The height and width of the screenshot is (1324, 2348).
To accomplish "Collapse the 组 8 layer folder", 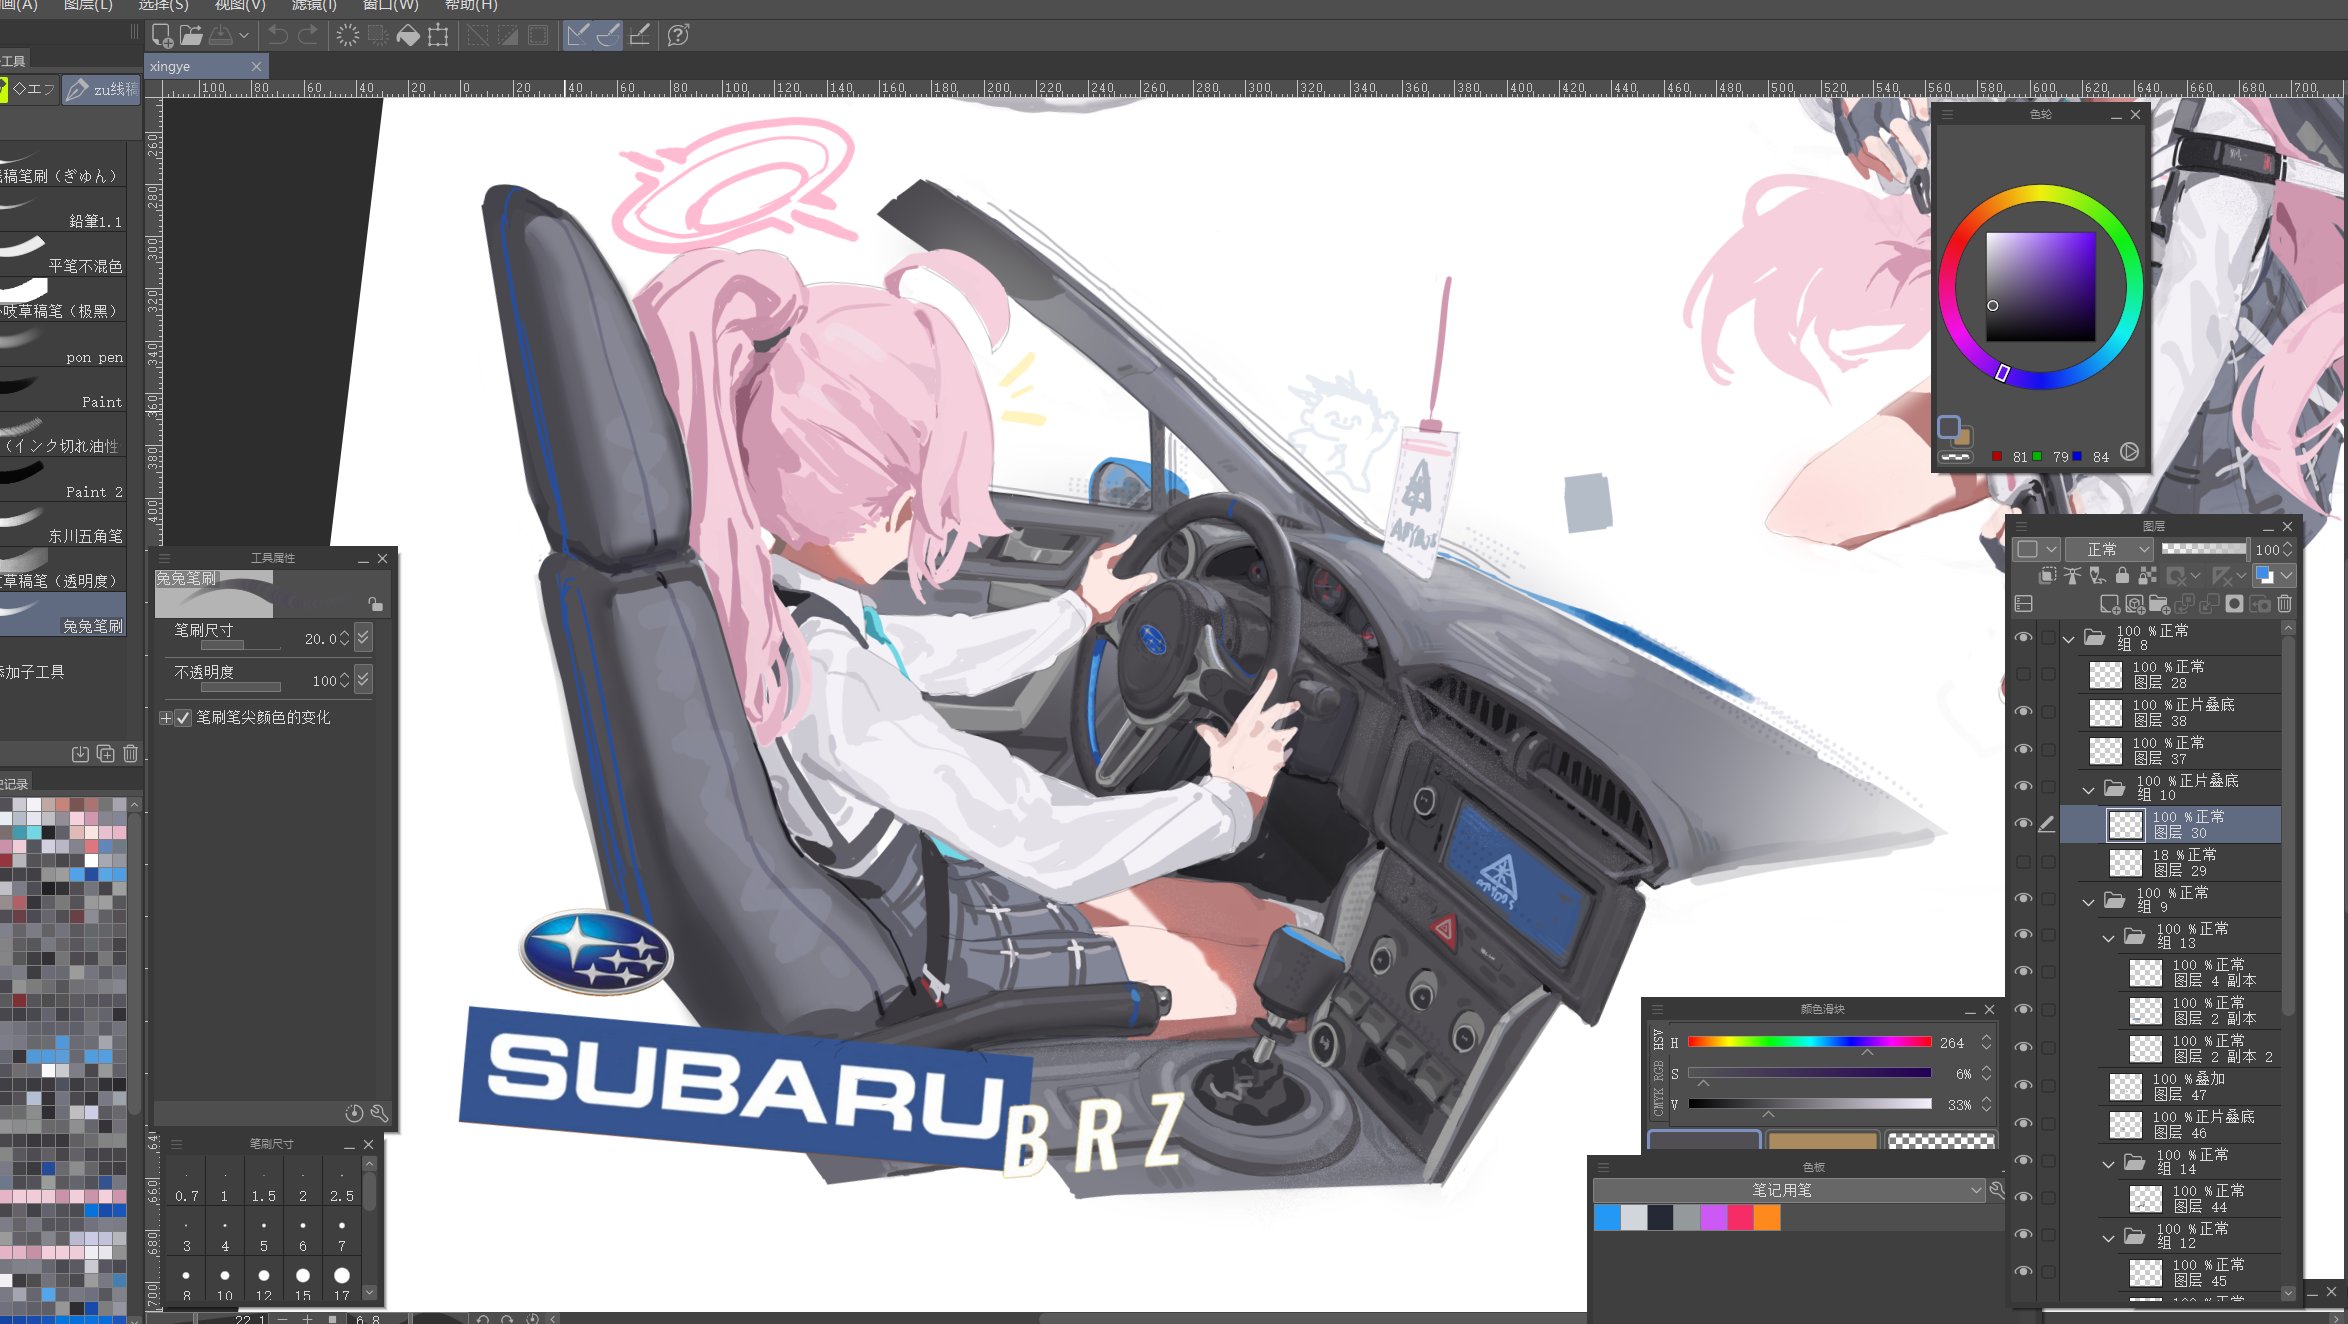I will pyautogui.click(x=2069, y=638).
